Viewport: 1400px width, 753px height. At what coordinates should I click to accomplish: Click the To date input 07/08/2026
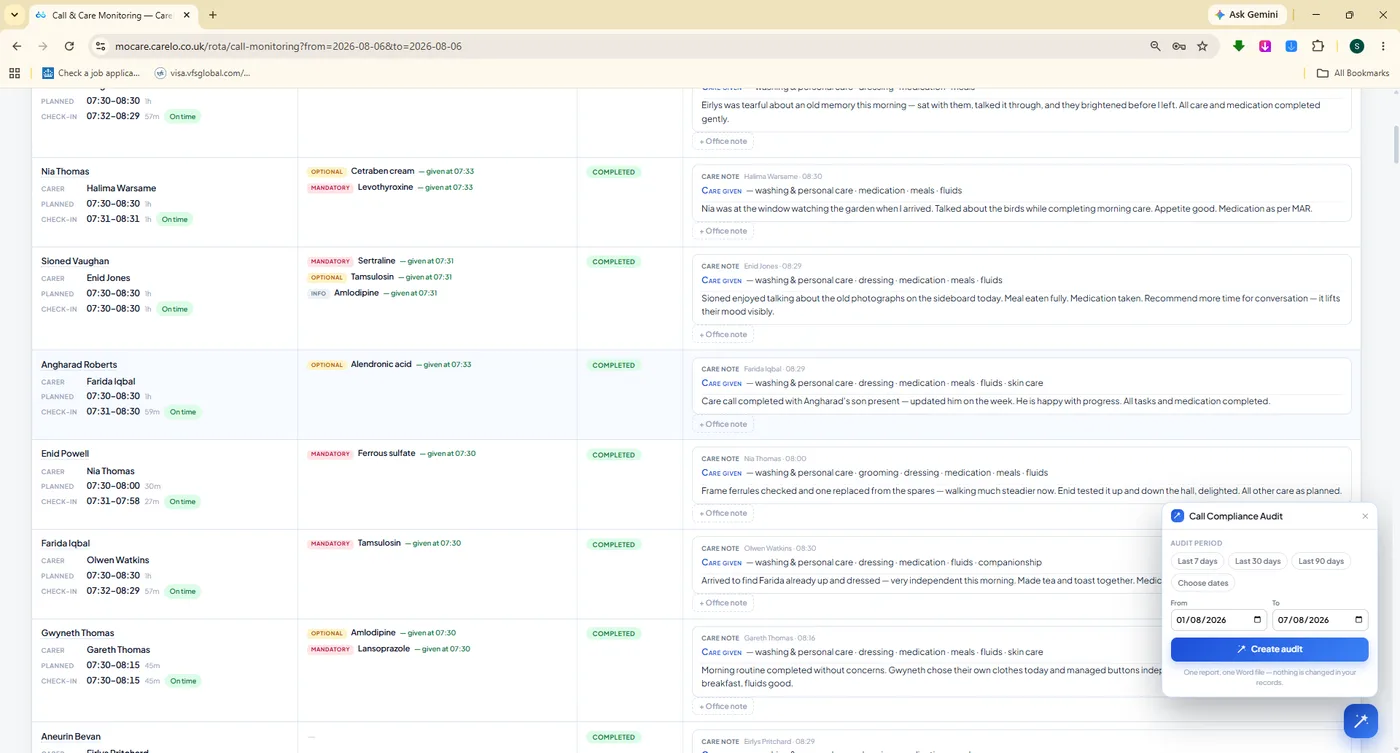click(x=1320, y=620)
